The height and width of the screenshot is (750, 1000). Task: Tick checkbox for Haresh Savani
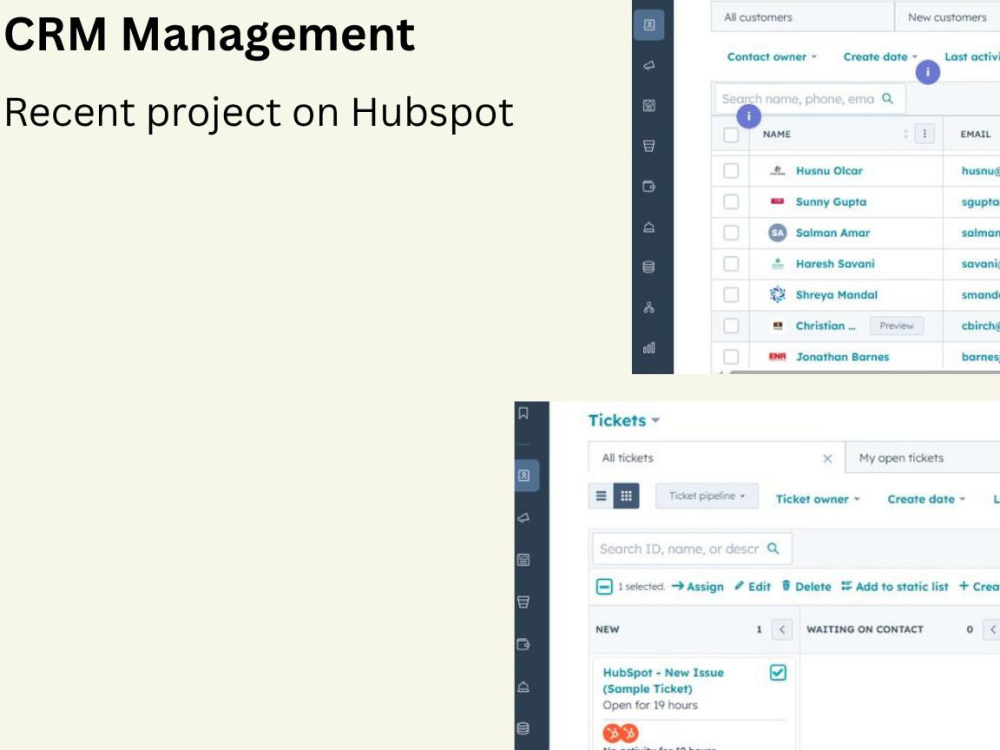(x=731, y=264)
